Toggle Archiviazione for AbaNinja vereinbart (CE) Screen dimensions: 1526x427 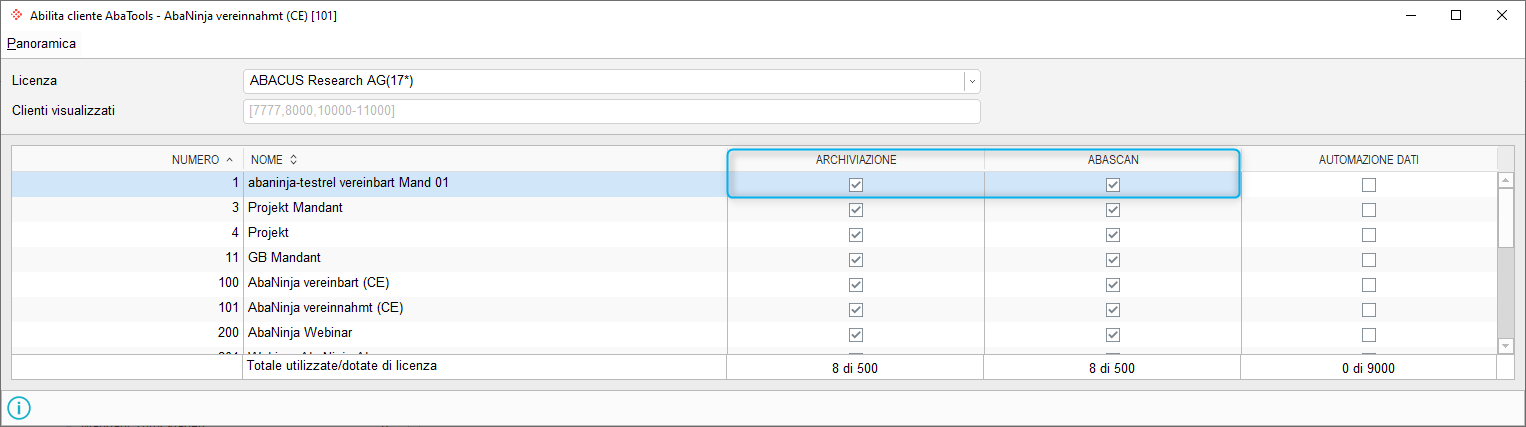(856, 285)
